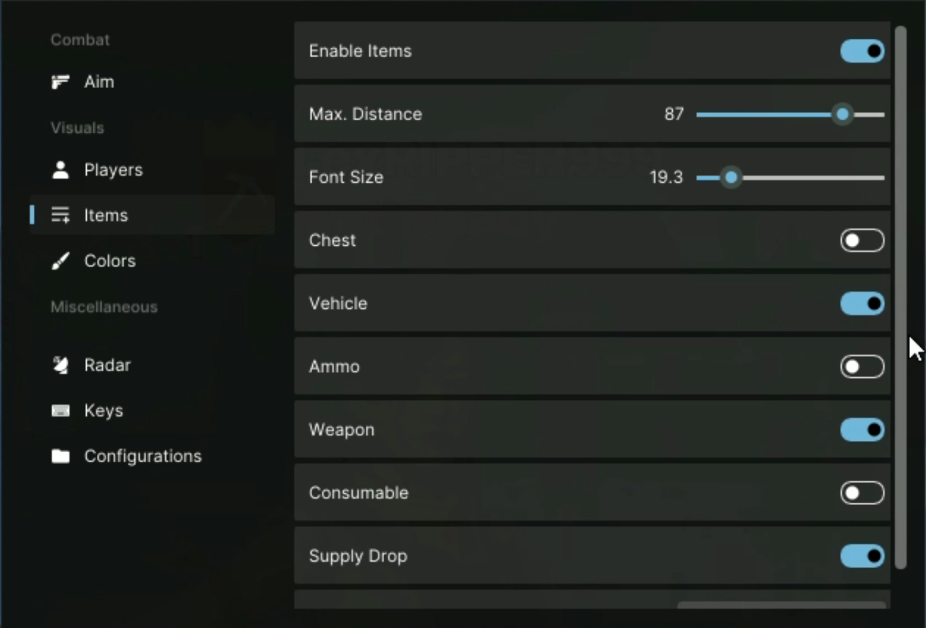This screenshot has height=628, width=926.
Task: Click the keyboard icon beside Keys
Action: click(x=61, y=411)
